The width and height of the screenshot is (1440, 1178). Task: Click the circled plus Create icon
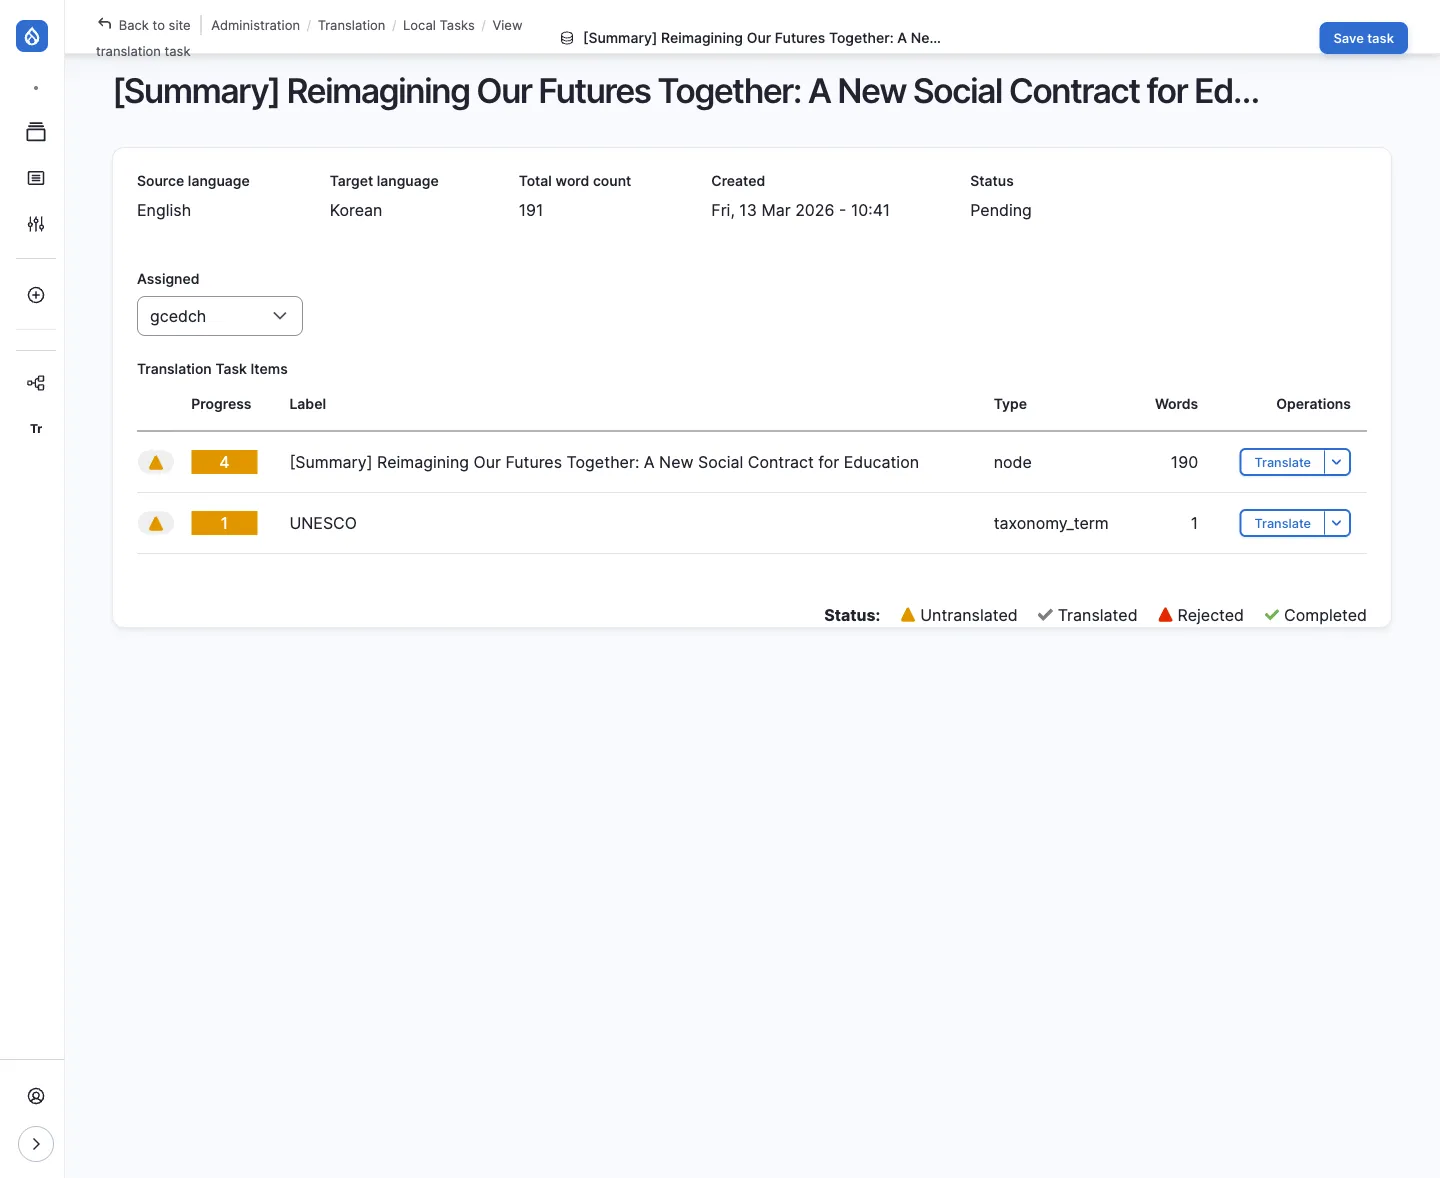[x=36, y=295]
